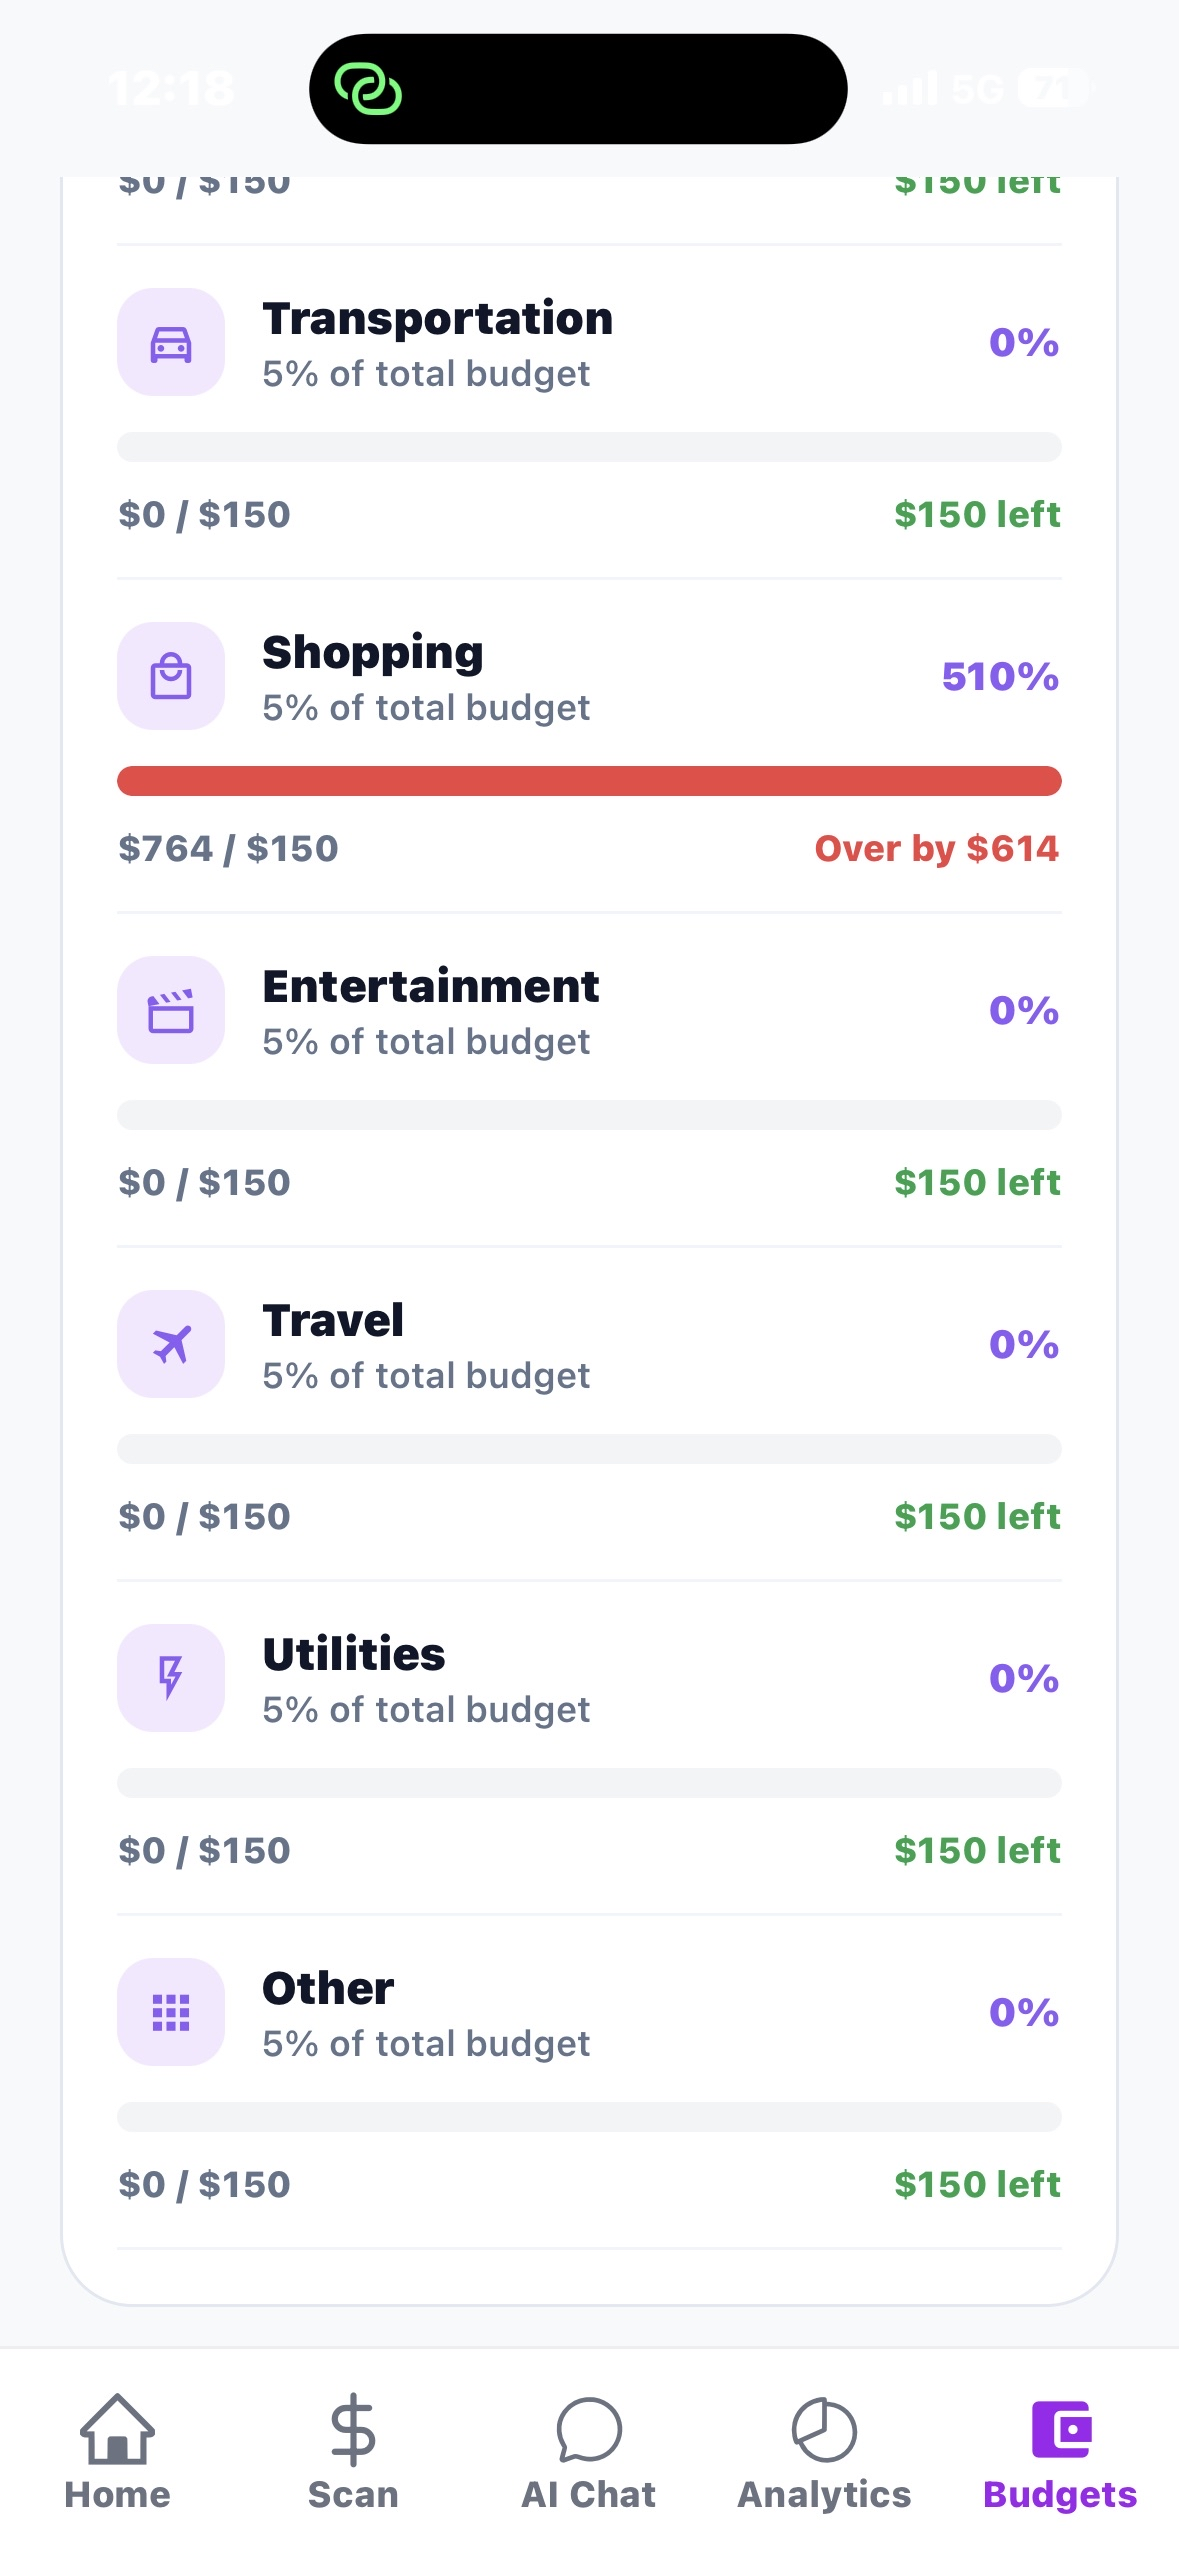
Task: Open the Shopping category title
Action: (373, 653)
